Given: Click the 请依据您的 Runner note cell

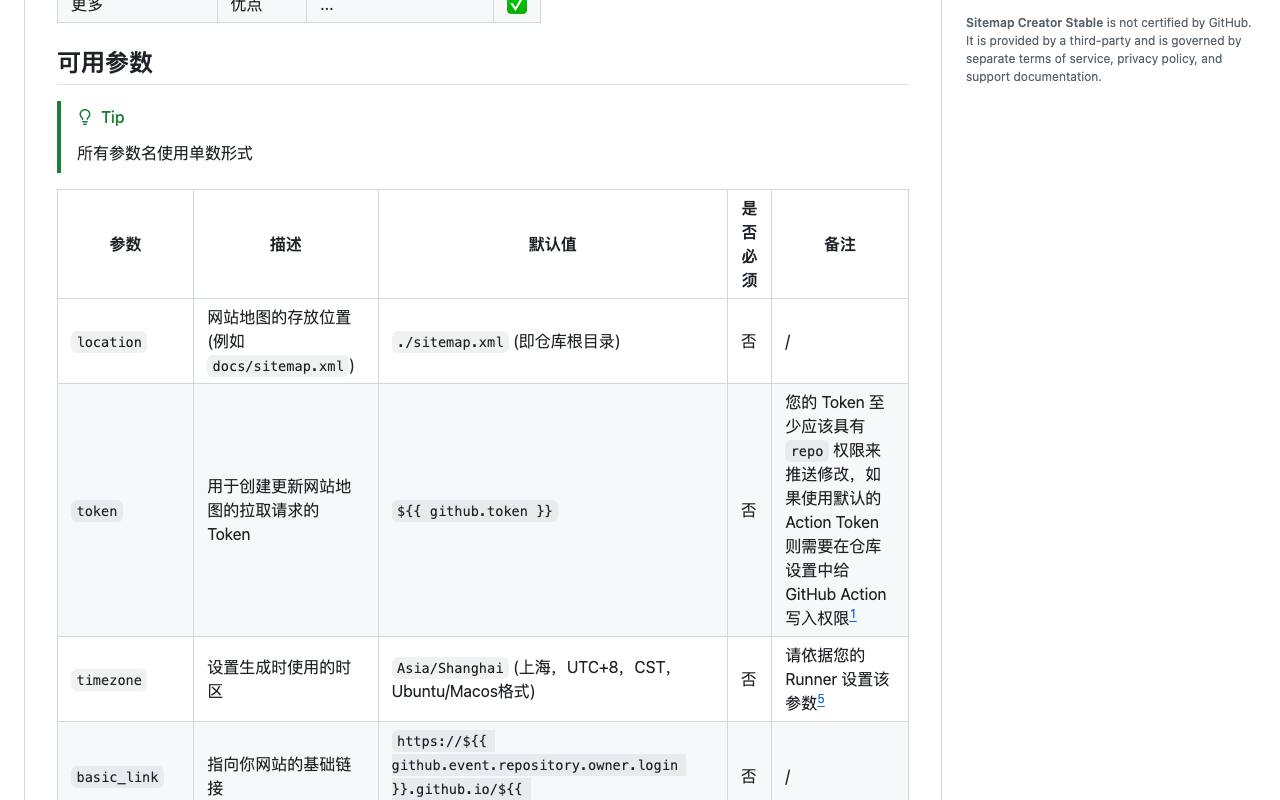Looking at the screenshot, I should pos(840,679).
